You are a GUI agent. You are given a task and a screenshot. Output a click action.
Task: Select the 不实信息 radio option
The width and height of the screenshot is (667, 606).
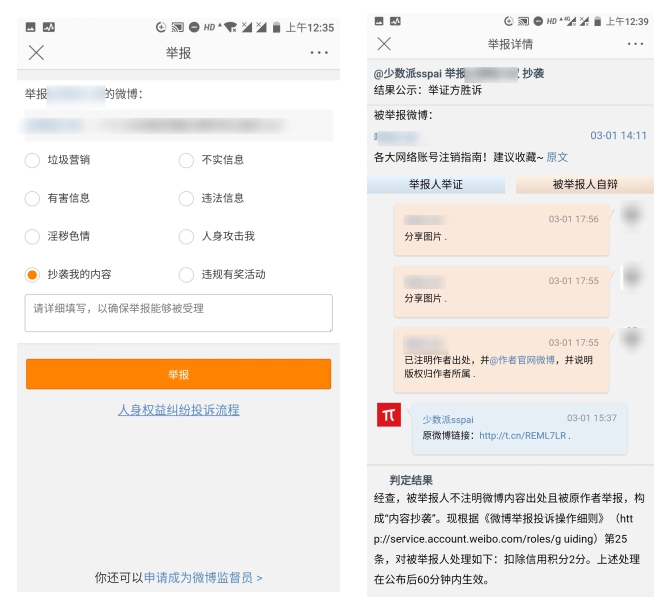click(186, 160)
